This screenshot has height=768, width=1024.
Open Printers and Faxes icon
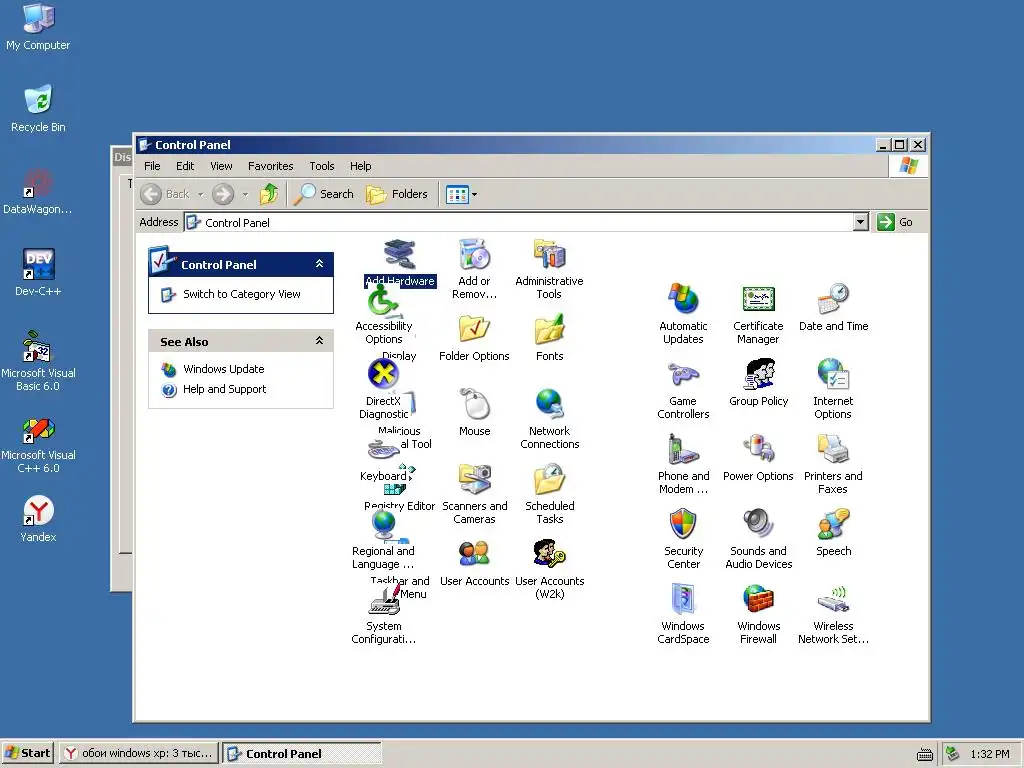coord(833,450)
